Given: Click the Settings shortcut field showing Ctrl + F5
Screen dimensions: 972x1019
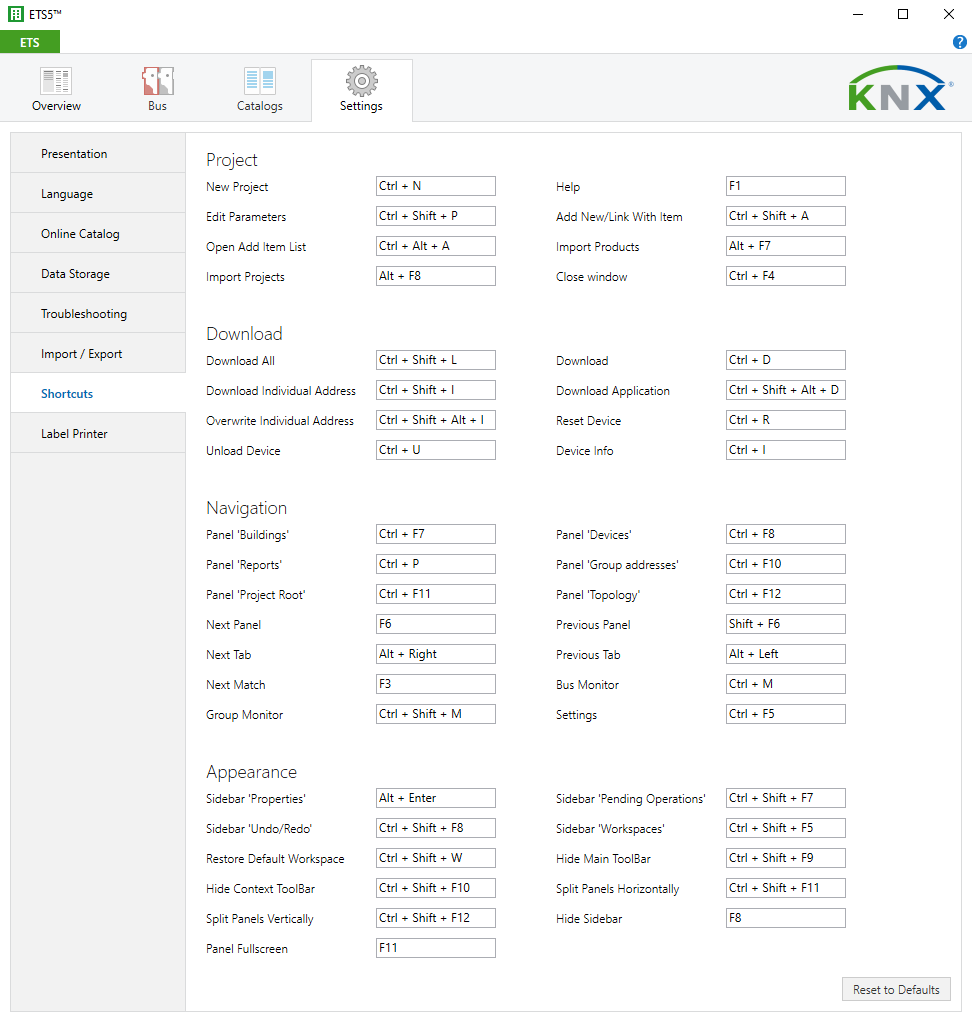Looking at the screenshot, I should tap(786, 714).
